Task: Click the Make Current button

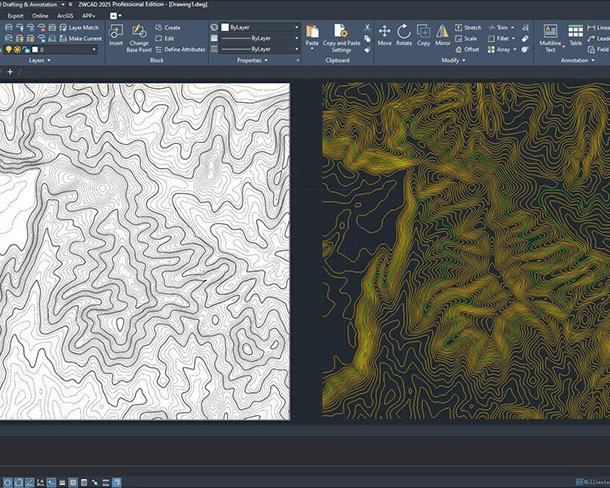Action: (78, 38)
